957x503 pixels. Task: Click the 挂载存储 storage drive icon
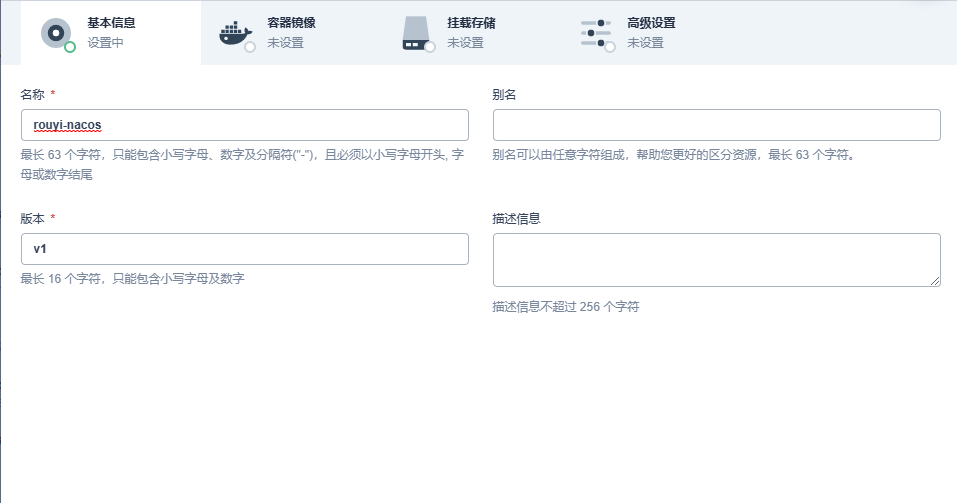[416, 31]
